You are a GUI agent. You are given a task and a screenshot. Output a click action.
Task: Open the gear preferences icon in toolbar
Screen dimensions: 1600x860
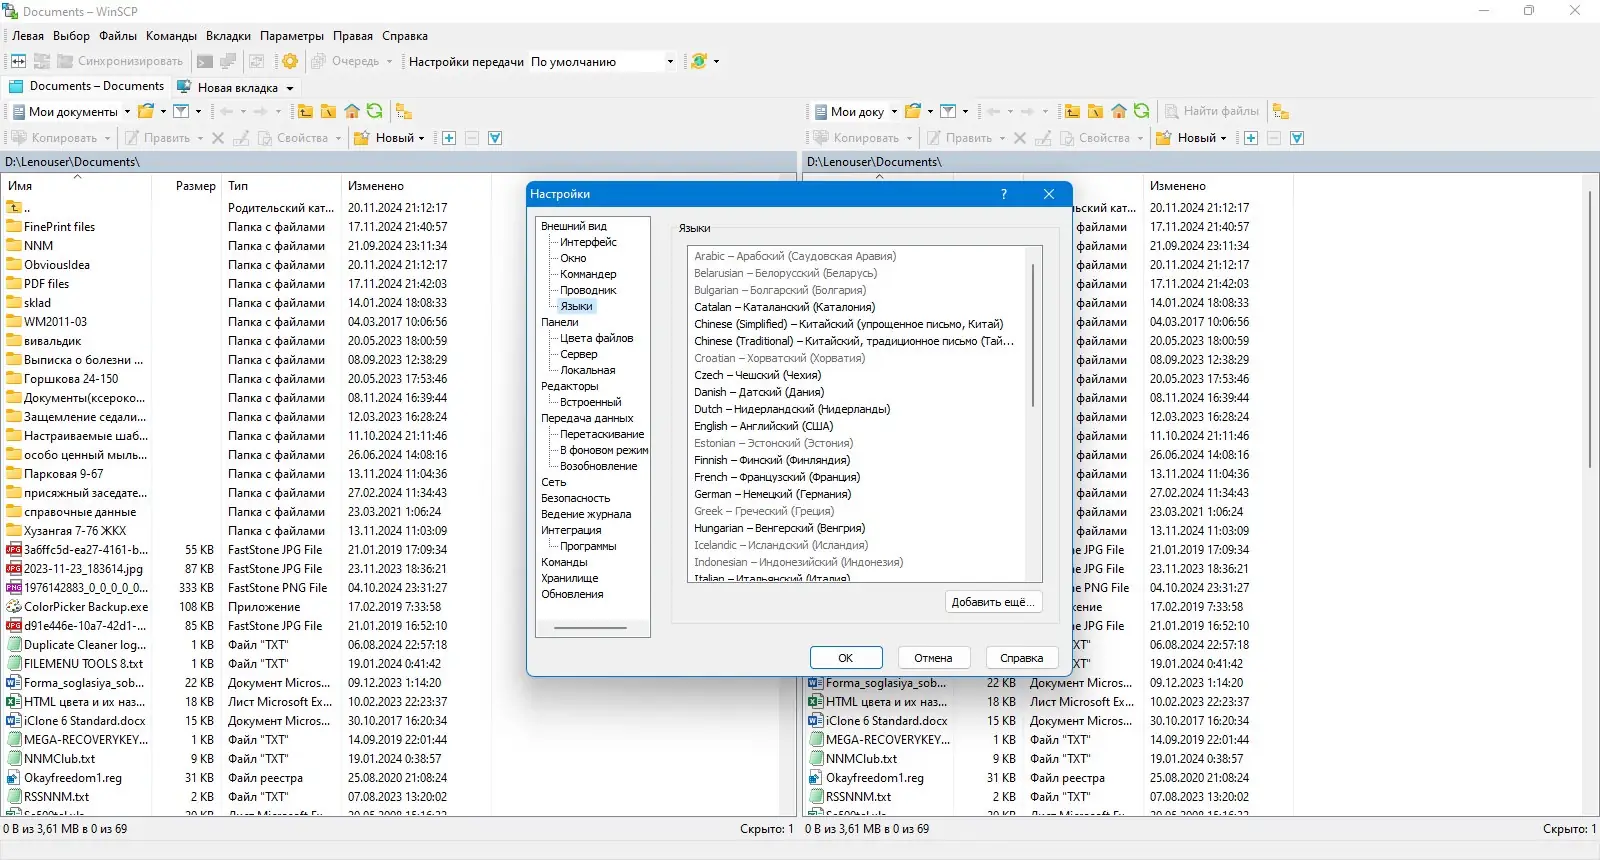290,61
